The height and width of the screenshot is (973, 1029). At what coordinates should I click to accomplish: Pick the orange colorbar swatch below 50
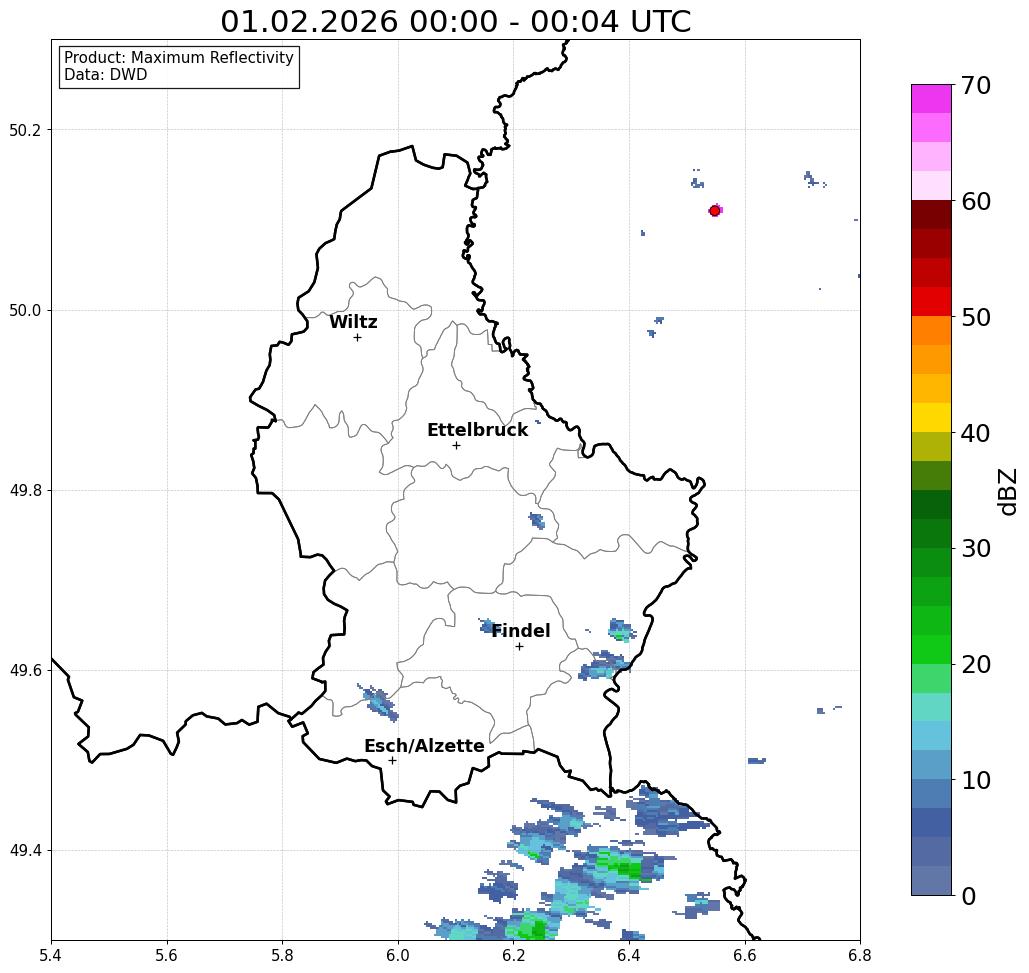point(931,331)
